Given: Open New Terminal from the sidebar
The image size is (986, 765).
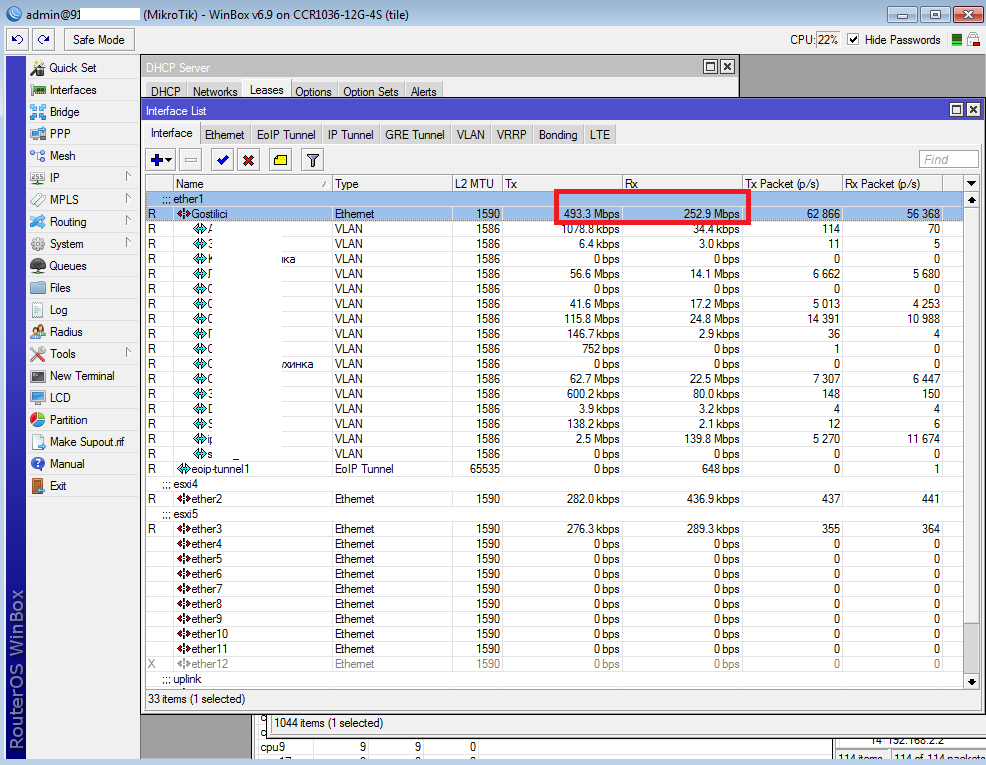Looking at the screenshot, I should 82,376.
